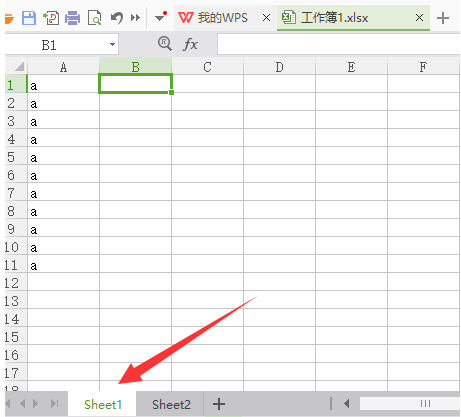Go to first sheet navigation arrow

(8, 404)
